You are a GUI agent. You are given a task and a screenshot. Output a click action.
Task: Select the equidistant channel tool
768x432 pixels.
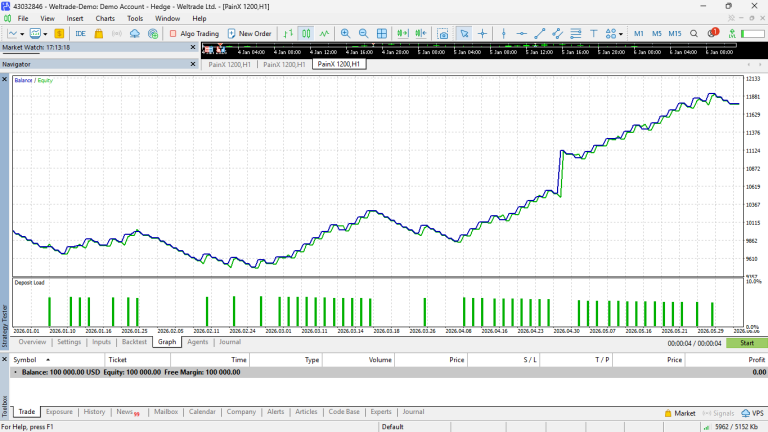[x=557, y=34]
